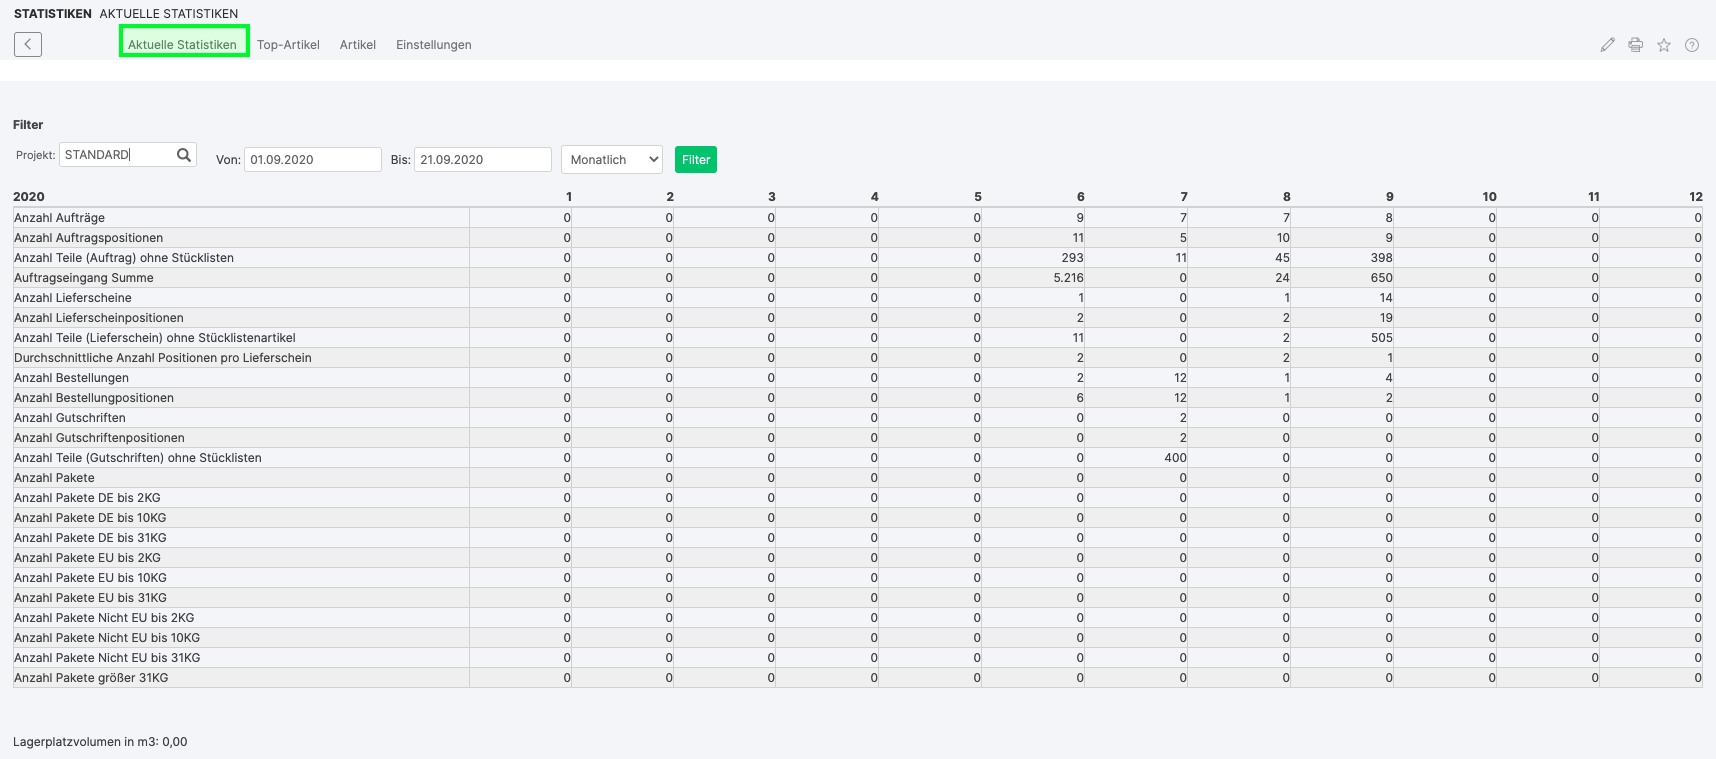Viewport: 1716px width, 759px height.
Task: Click the star favorite icon
Action: (1663, 45)
